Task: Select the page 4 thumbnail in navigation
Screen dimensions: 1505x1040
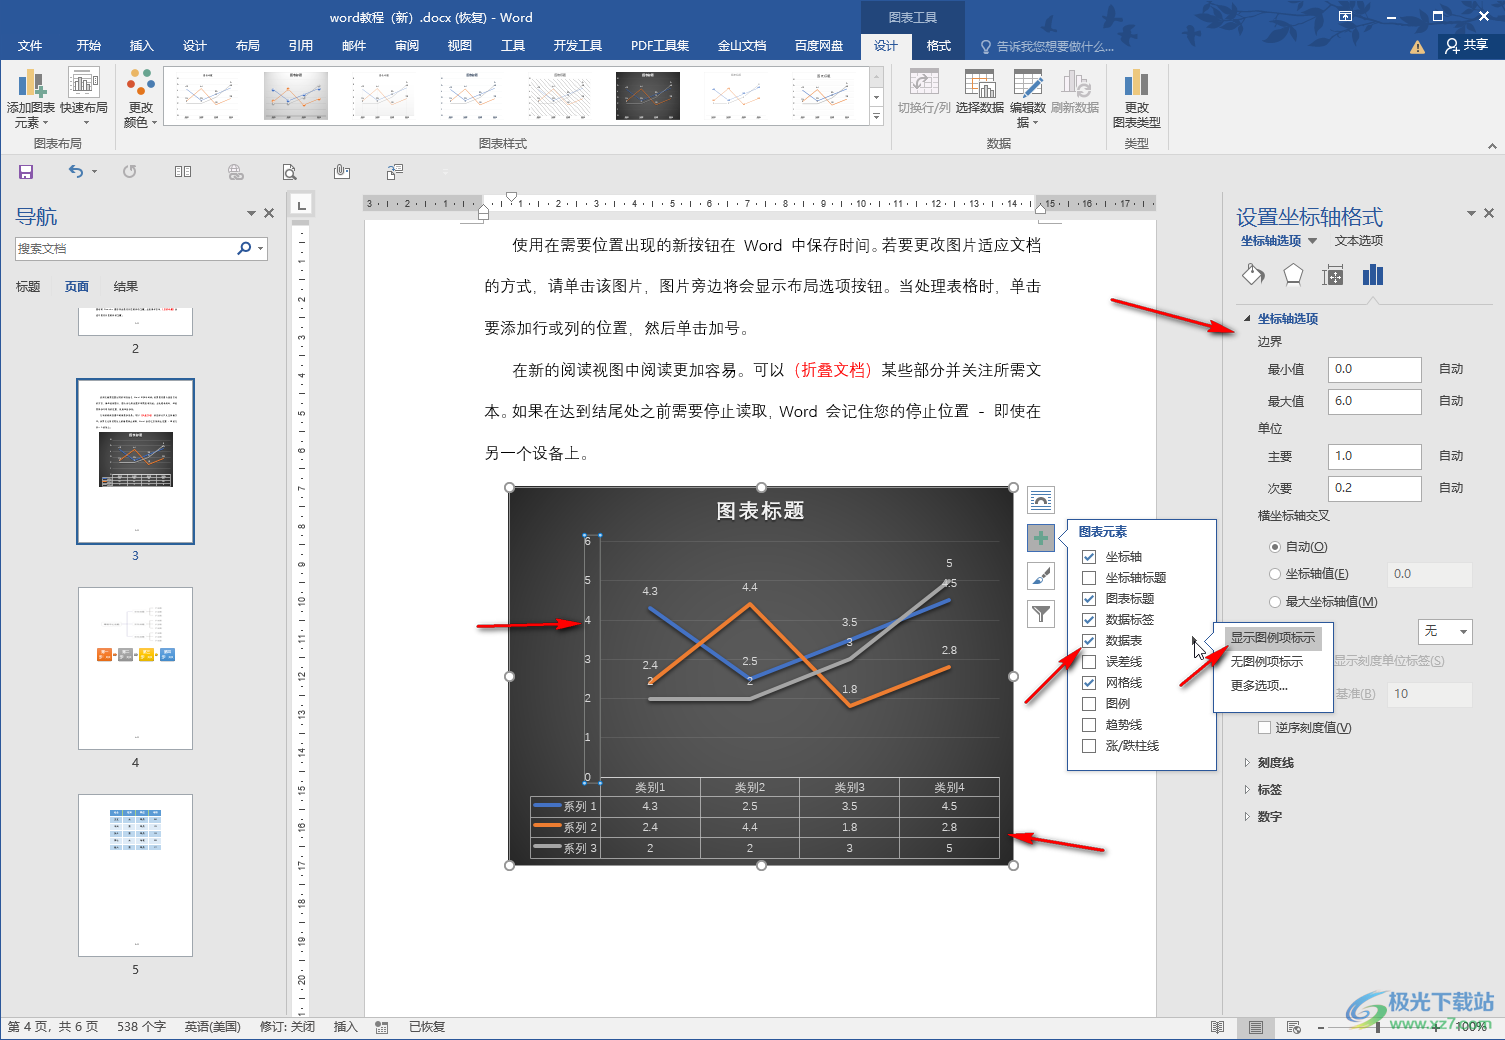Action: click(x=136, y=668)
